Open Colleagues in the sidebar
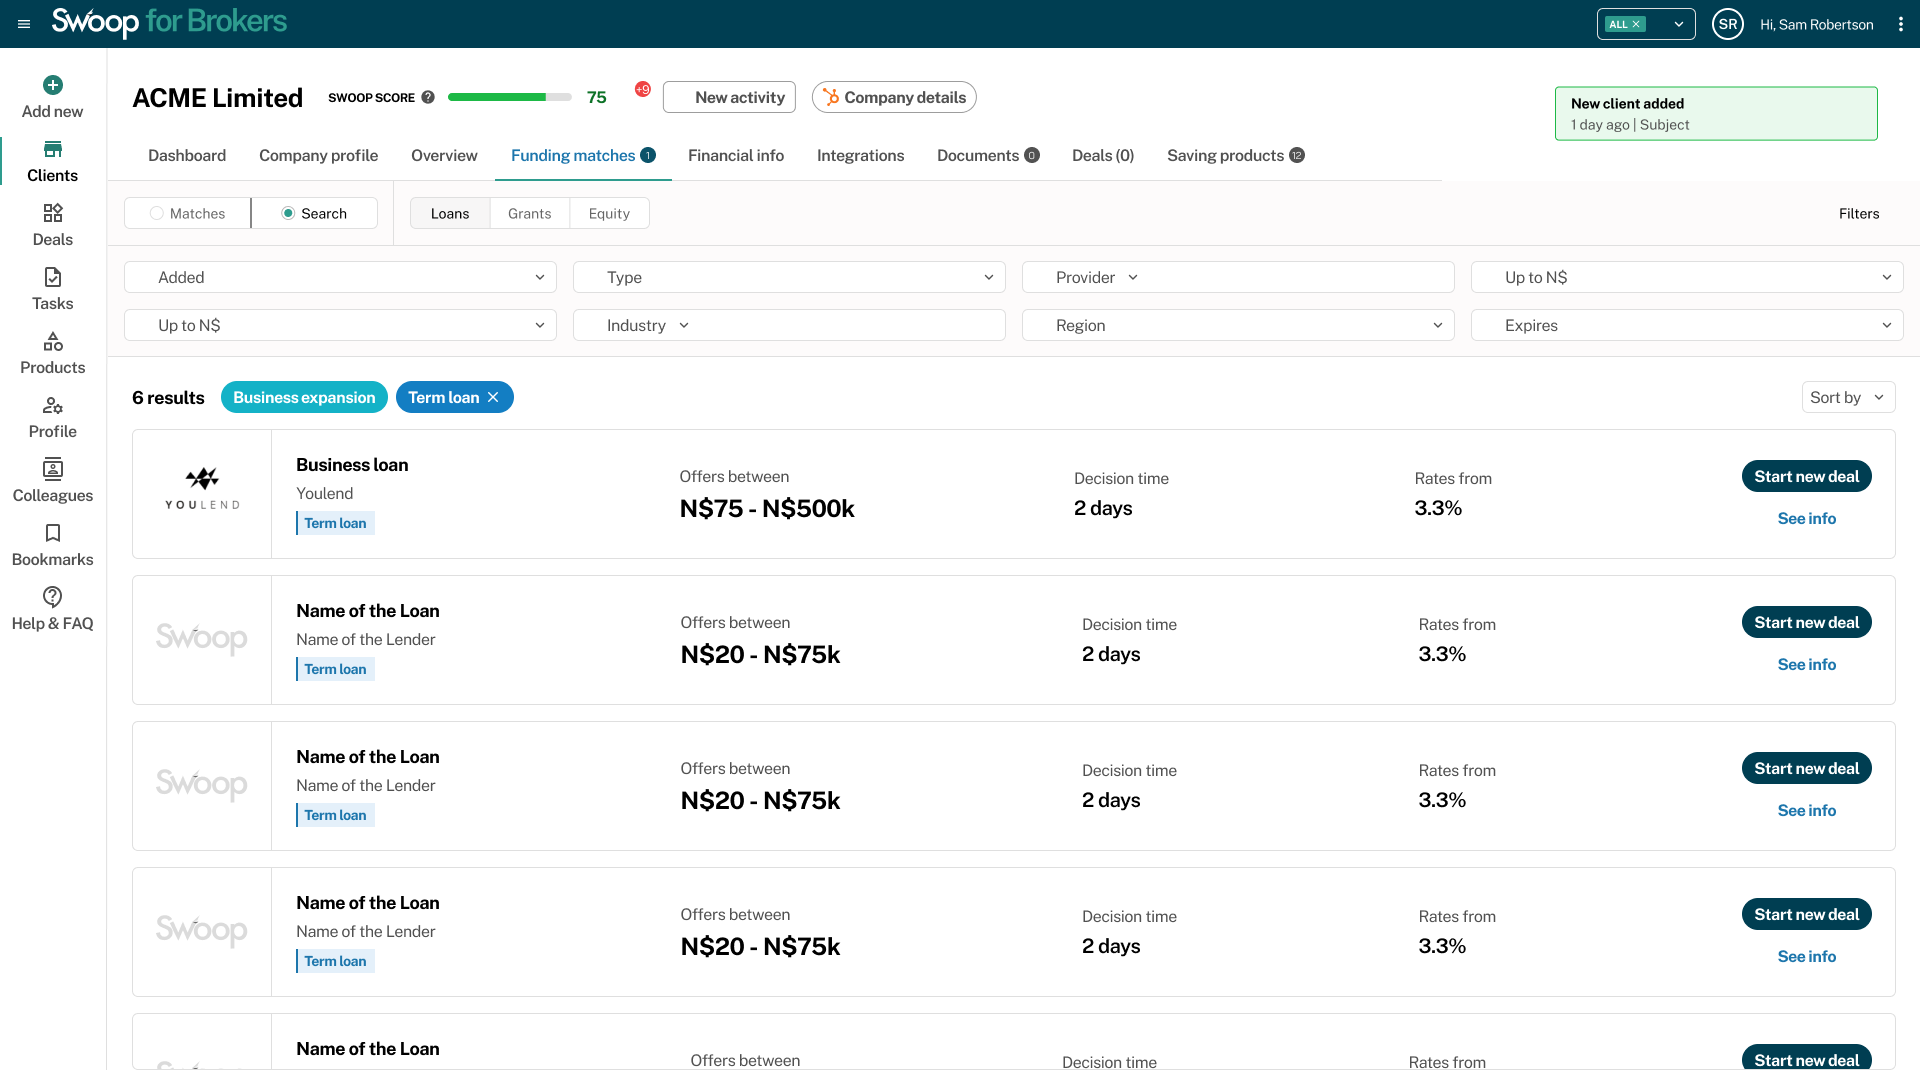Viewport: 1920px width, 1072px height. (53, 481)
